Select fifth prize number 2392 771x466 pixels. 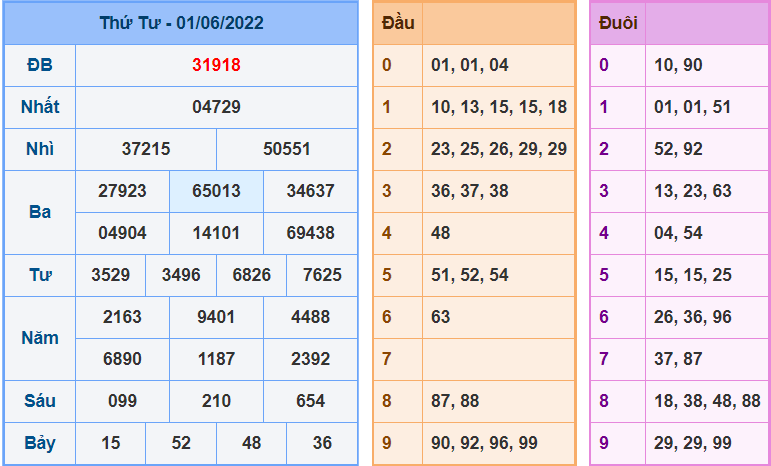[310, 359]
